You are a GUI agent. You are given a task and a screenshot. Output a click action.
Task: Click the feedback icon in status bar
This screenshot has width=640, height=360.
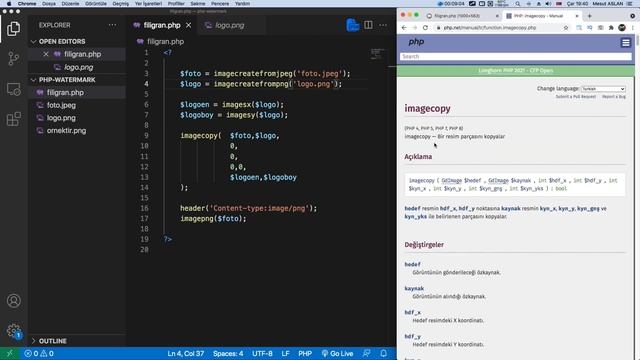367,353
